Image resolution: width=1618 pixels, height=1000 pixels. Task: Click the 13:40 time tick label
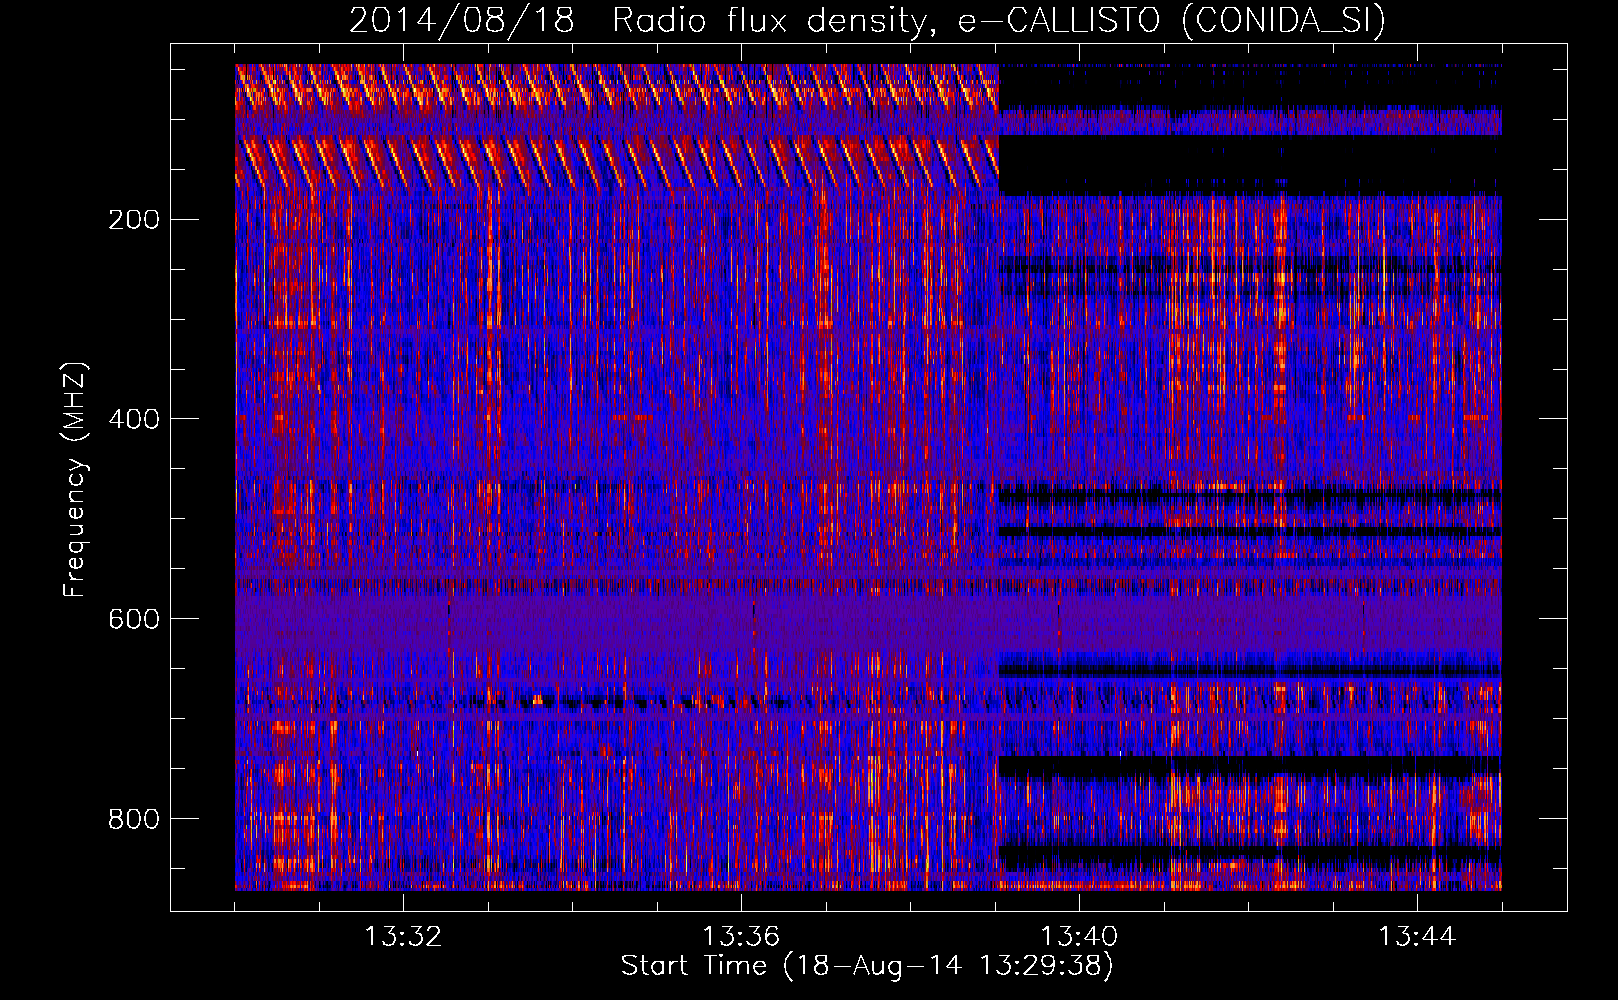pyautogui.click(x=1079, y=937)
